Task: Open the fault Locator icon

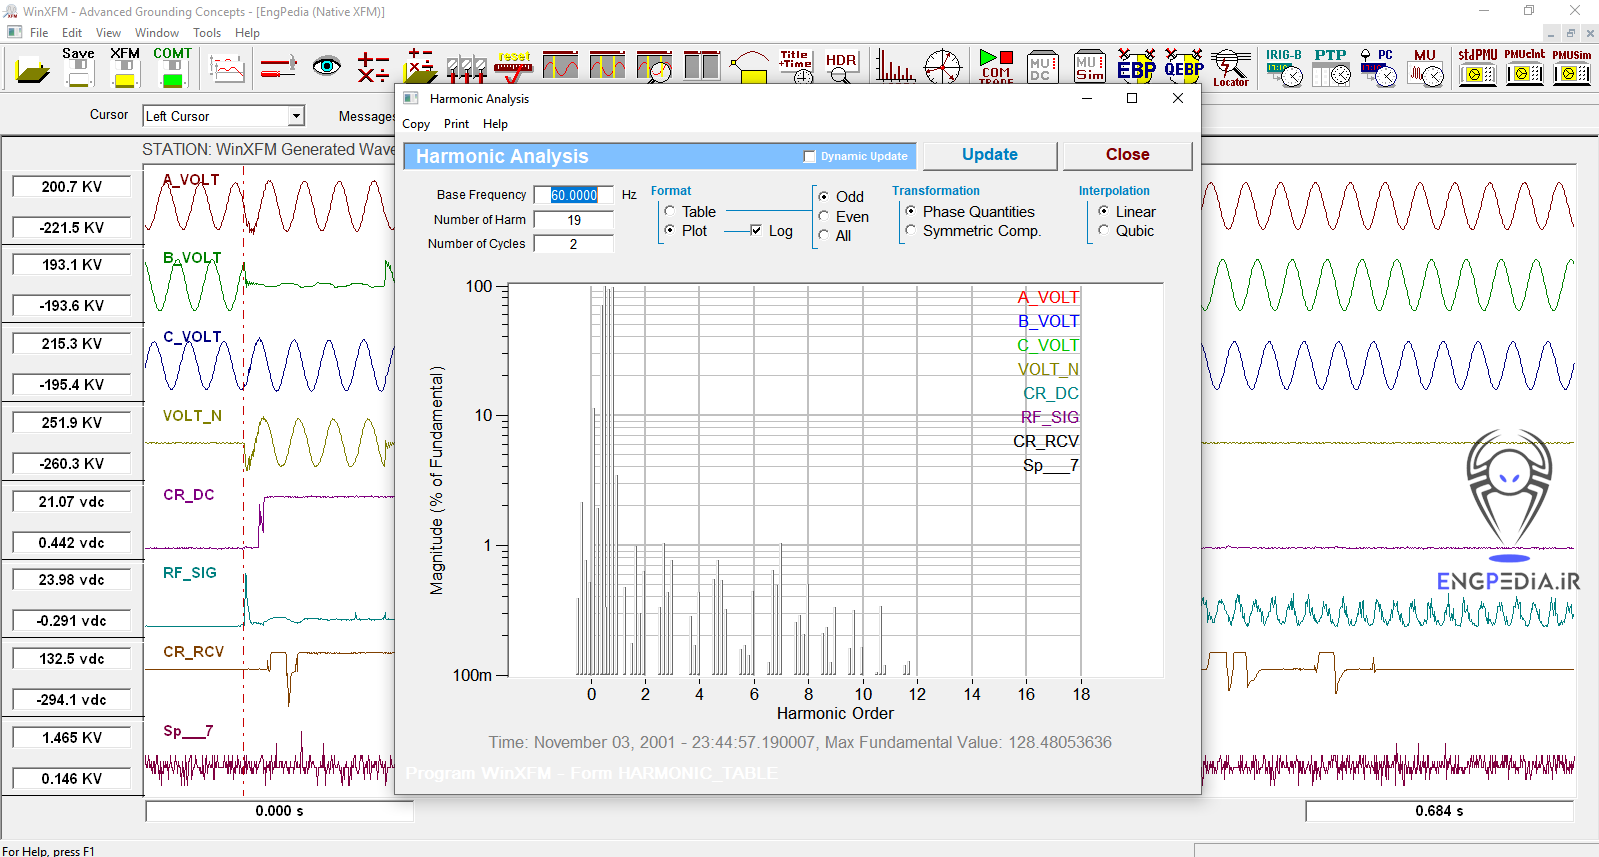Action: pos(1231,68)
